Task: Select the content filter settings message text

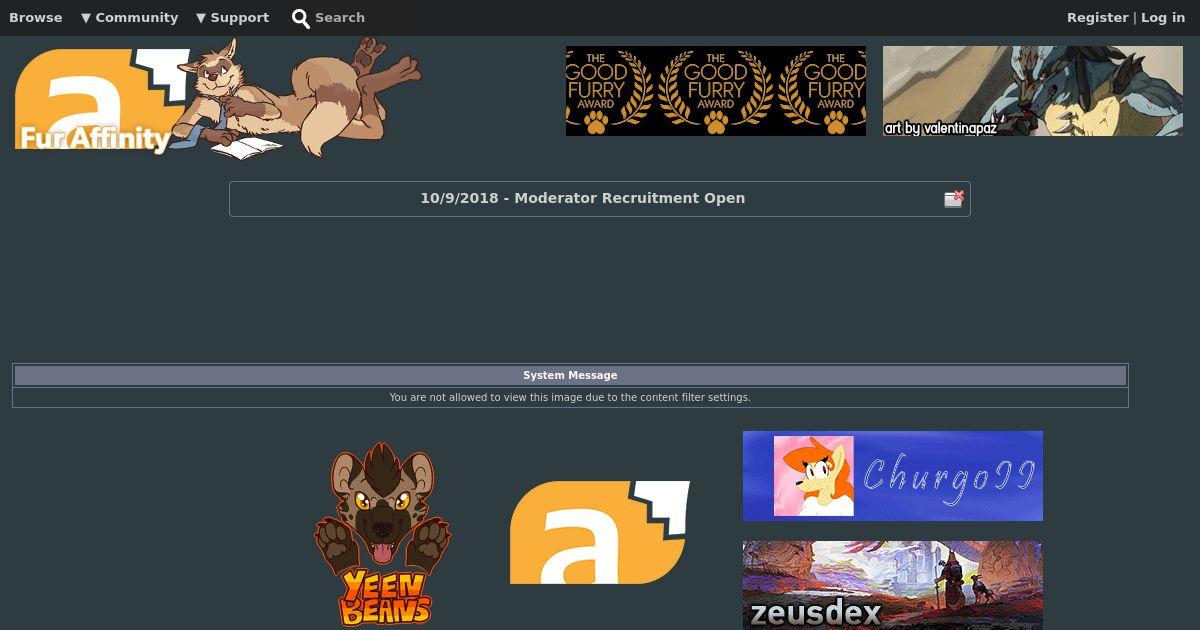Action: pos(570,397)
